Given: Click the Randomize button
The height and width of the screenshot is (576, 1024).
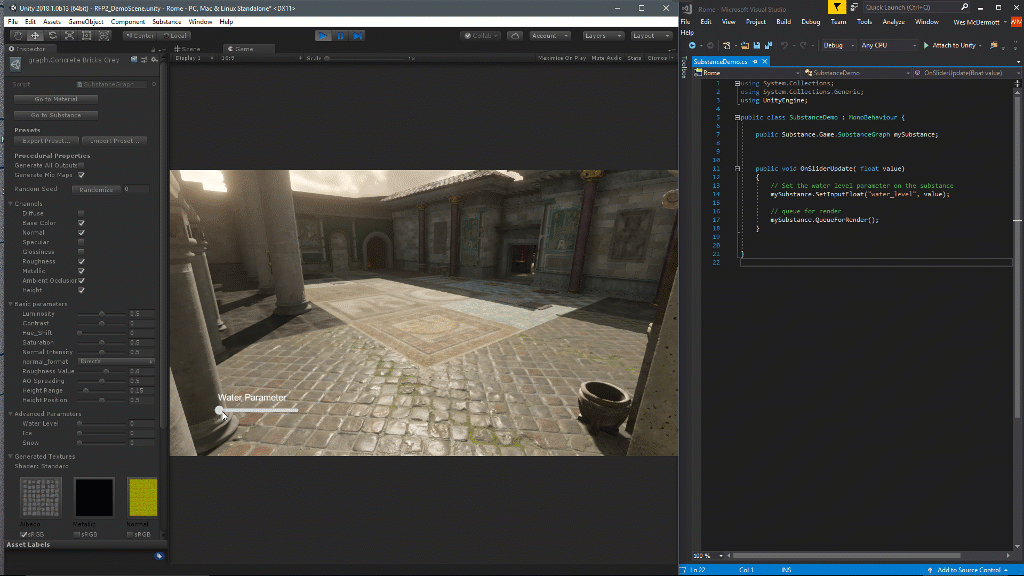Looking at the screenshot, I should 96,189.
